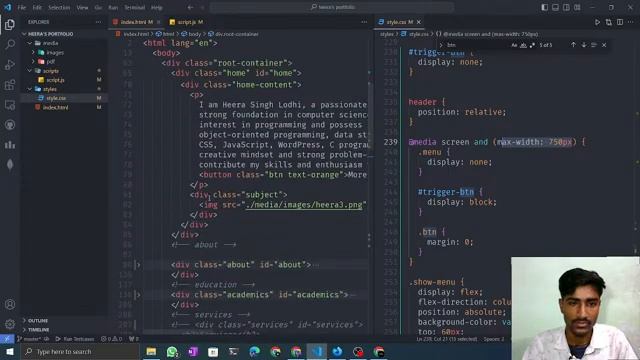Click the Run play icon in the editor title

(597, 22)
